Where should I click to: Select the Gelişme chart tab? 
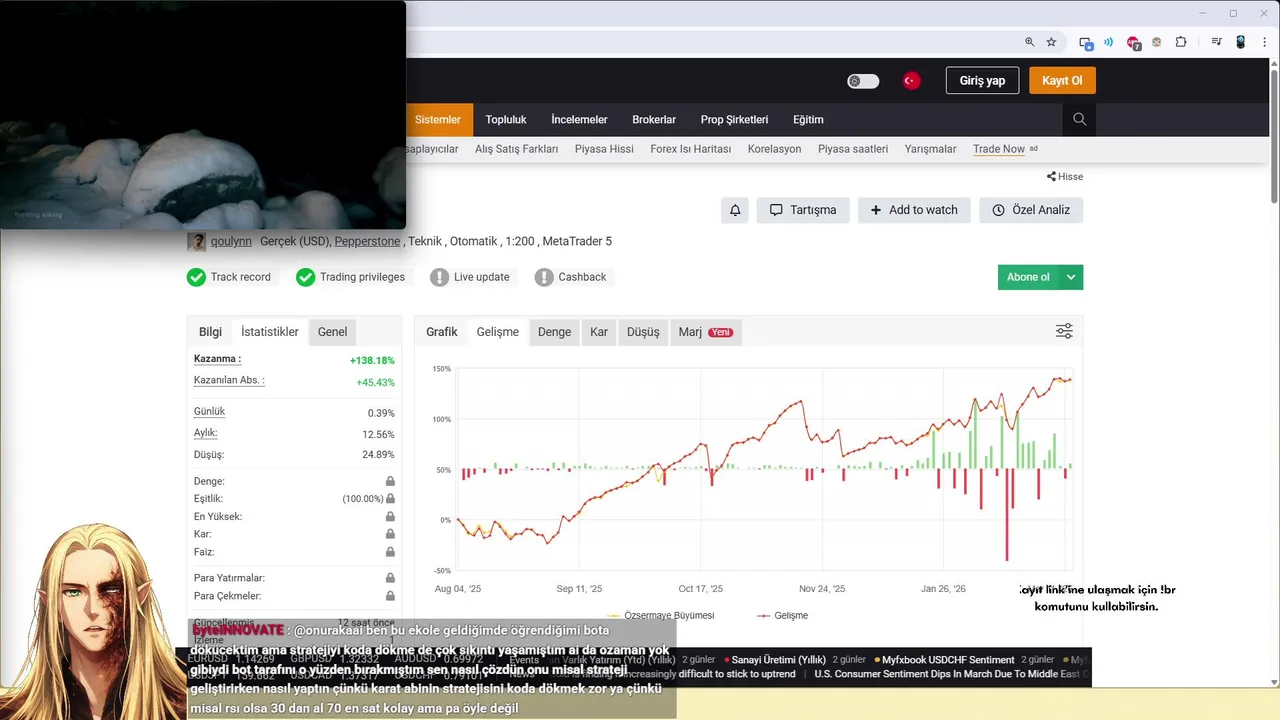498,332
